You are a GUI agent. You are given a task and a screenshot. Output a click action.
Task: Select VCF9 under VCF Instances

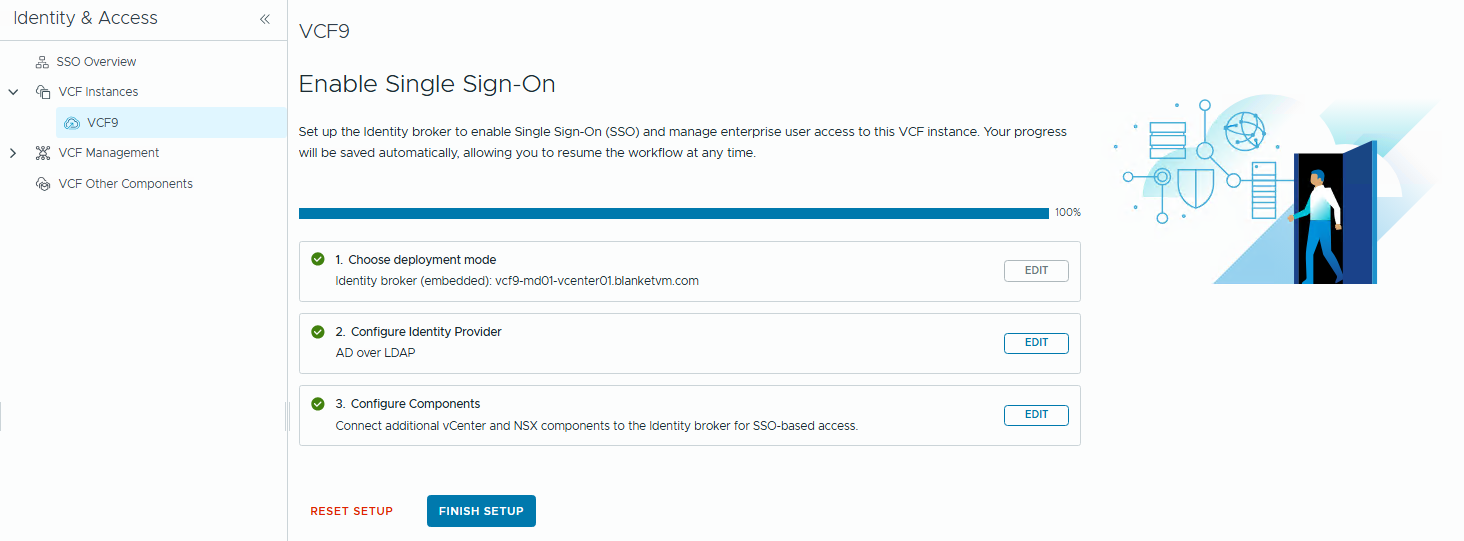coord(103,123)
